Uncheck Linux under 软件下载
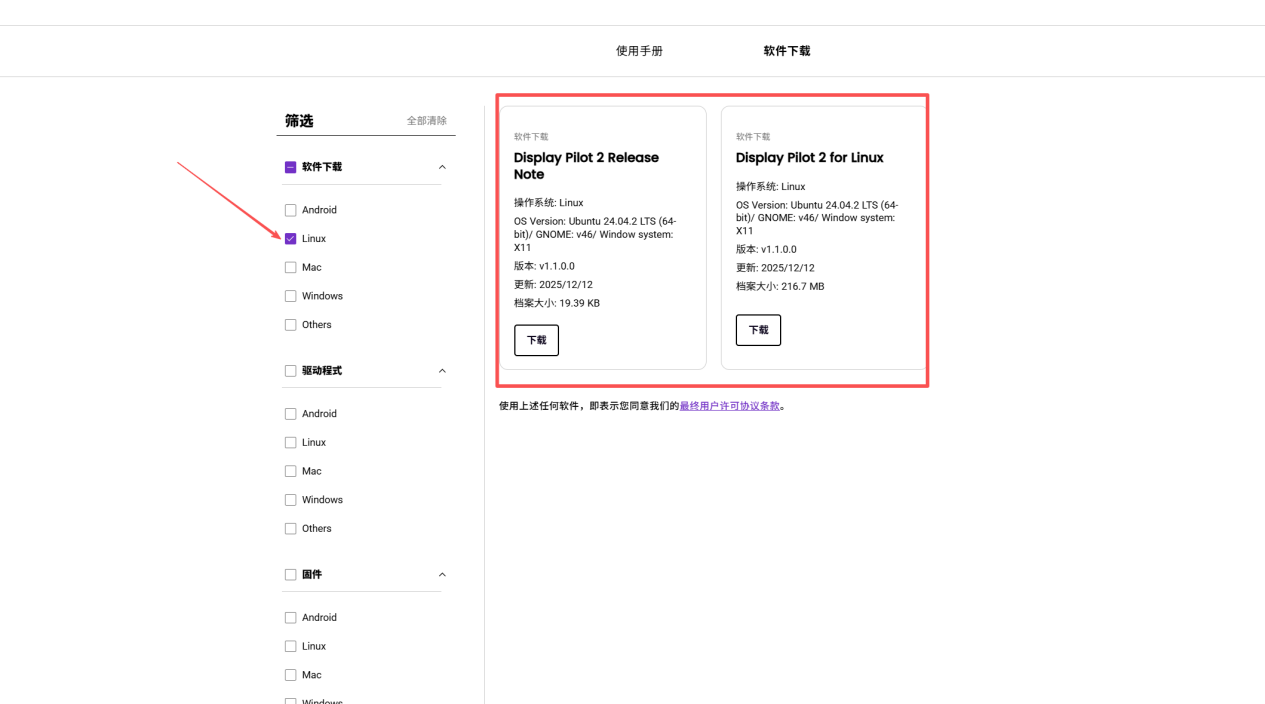Image resolution: width=1265 pixels, height=704 pixels. pyautogui.click(x=291, y=239)
